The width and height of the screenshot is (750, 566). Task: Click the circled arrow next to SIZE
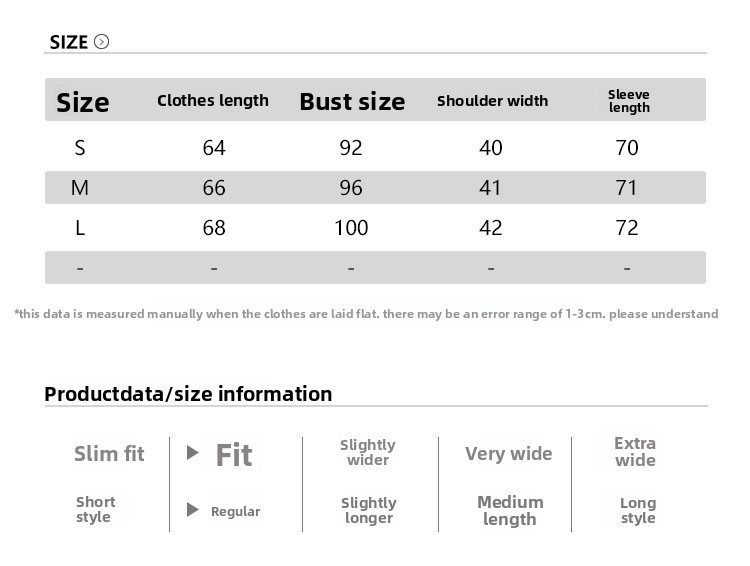click(101, 42)
